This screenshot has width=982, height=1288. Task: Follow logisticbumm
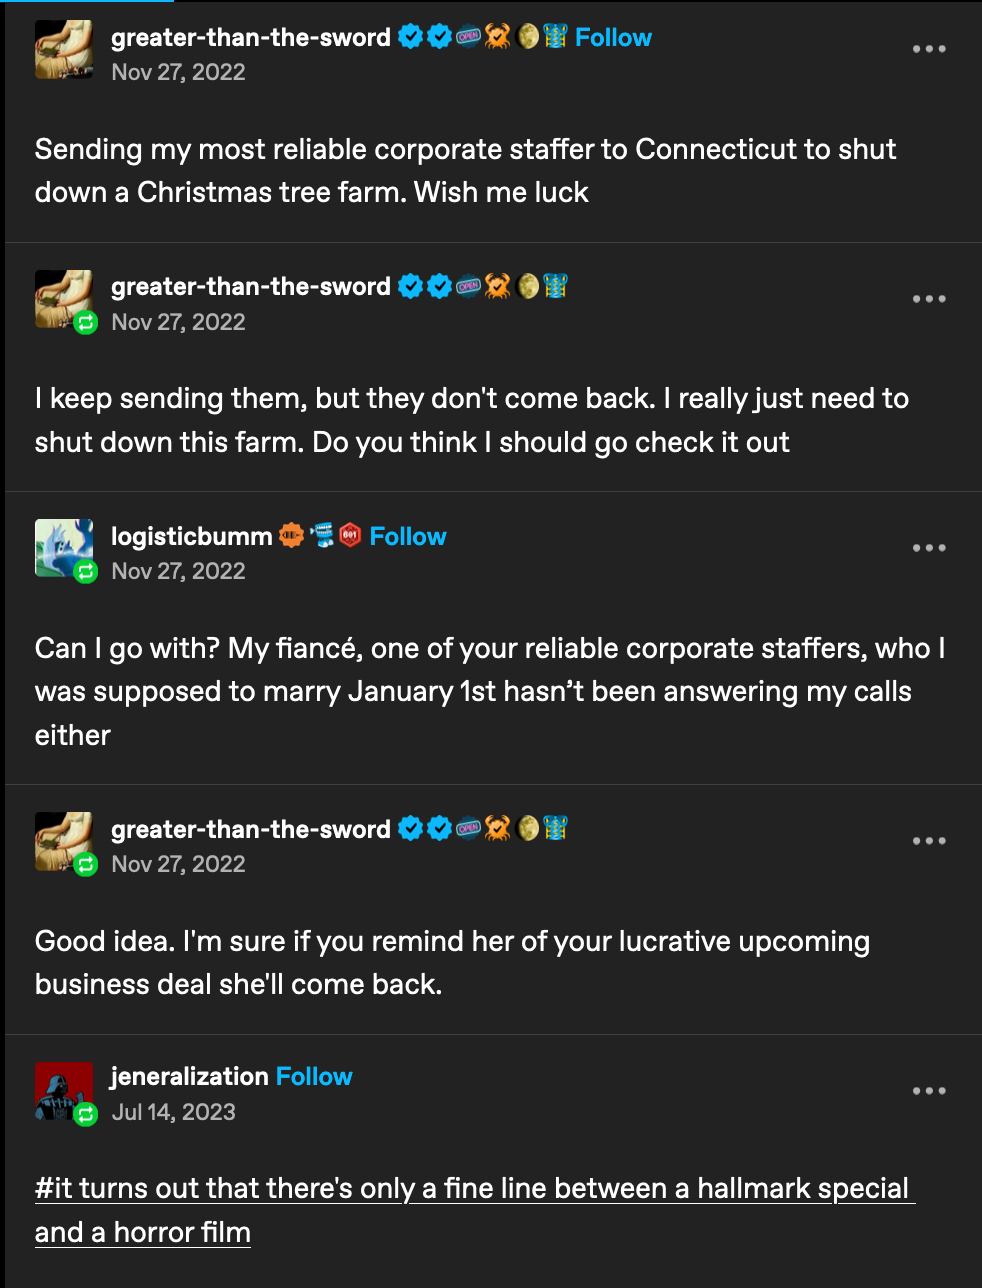coord(408,537)
